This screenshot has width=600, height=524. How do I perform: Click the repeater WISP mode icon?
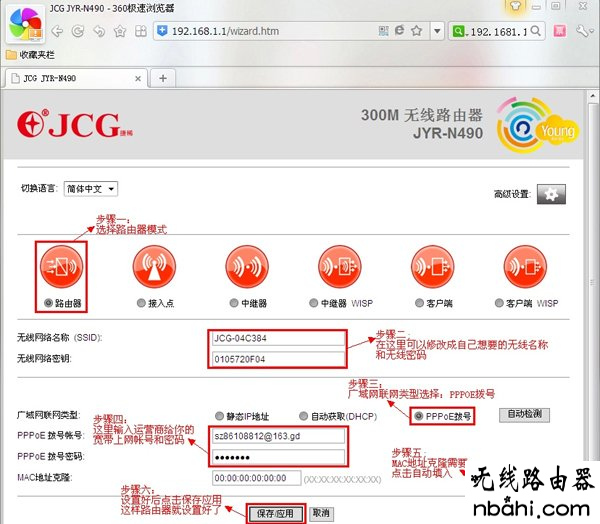coord(339,266)
